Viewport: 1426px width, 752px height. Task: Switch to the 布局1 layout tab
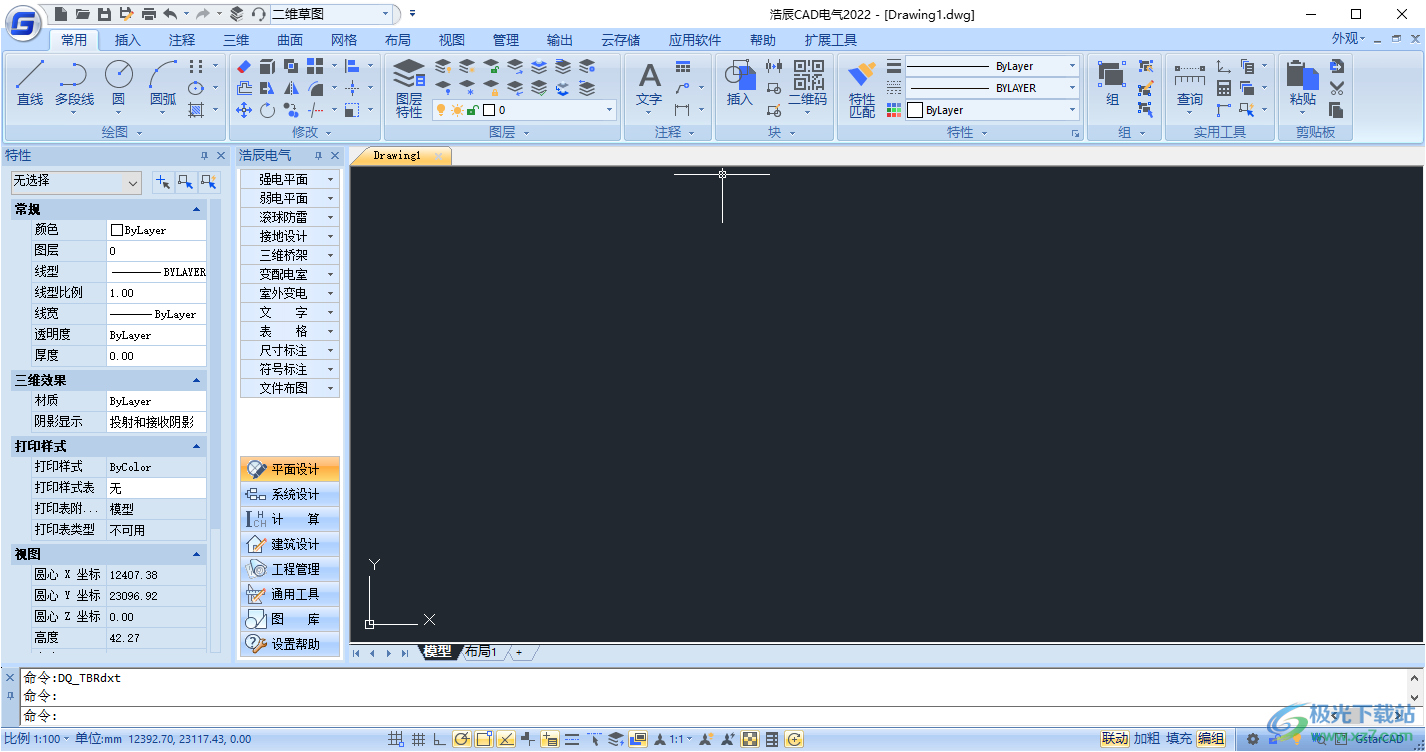click(x=481, y=652)
